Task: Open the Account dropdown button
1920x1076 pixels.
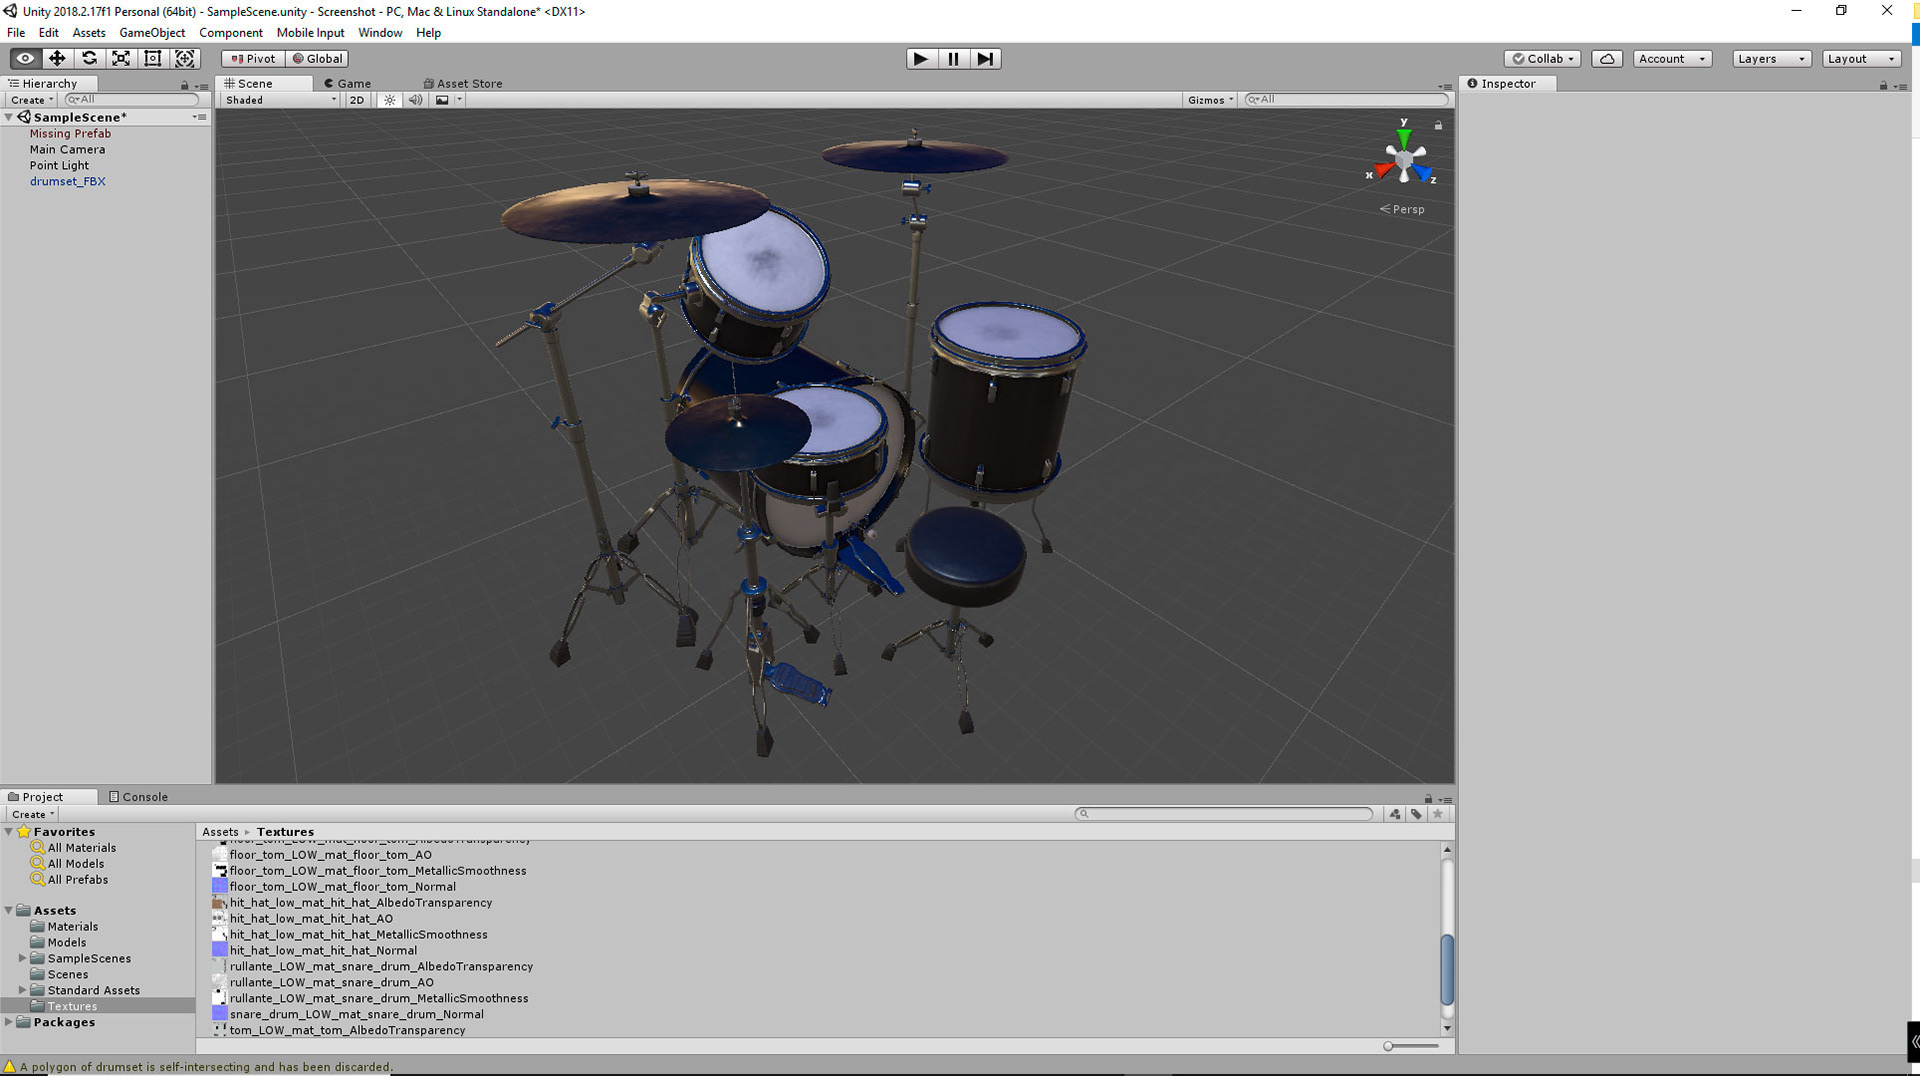Action: (x=1672, y=59)
